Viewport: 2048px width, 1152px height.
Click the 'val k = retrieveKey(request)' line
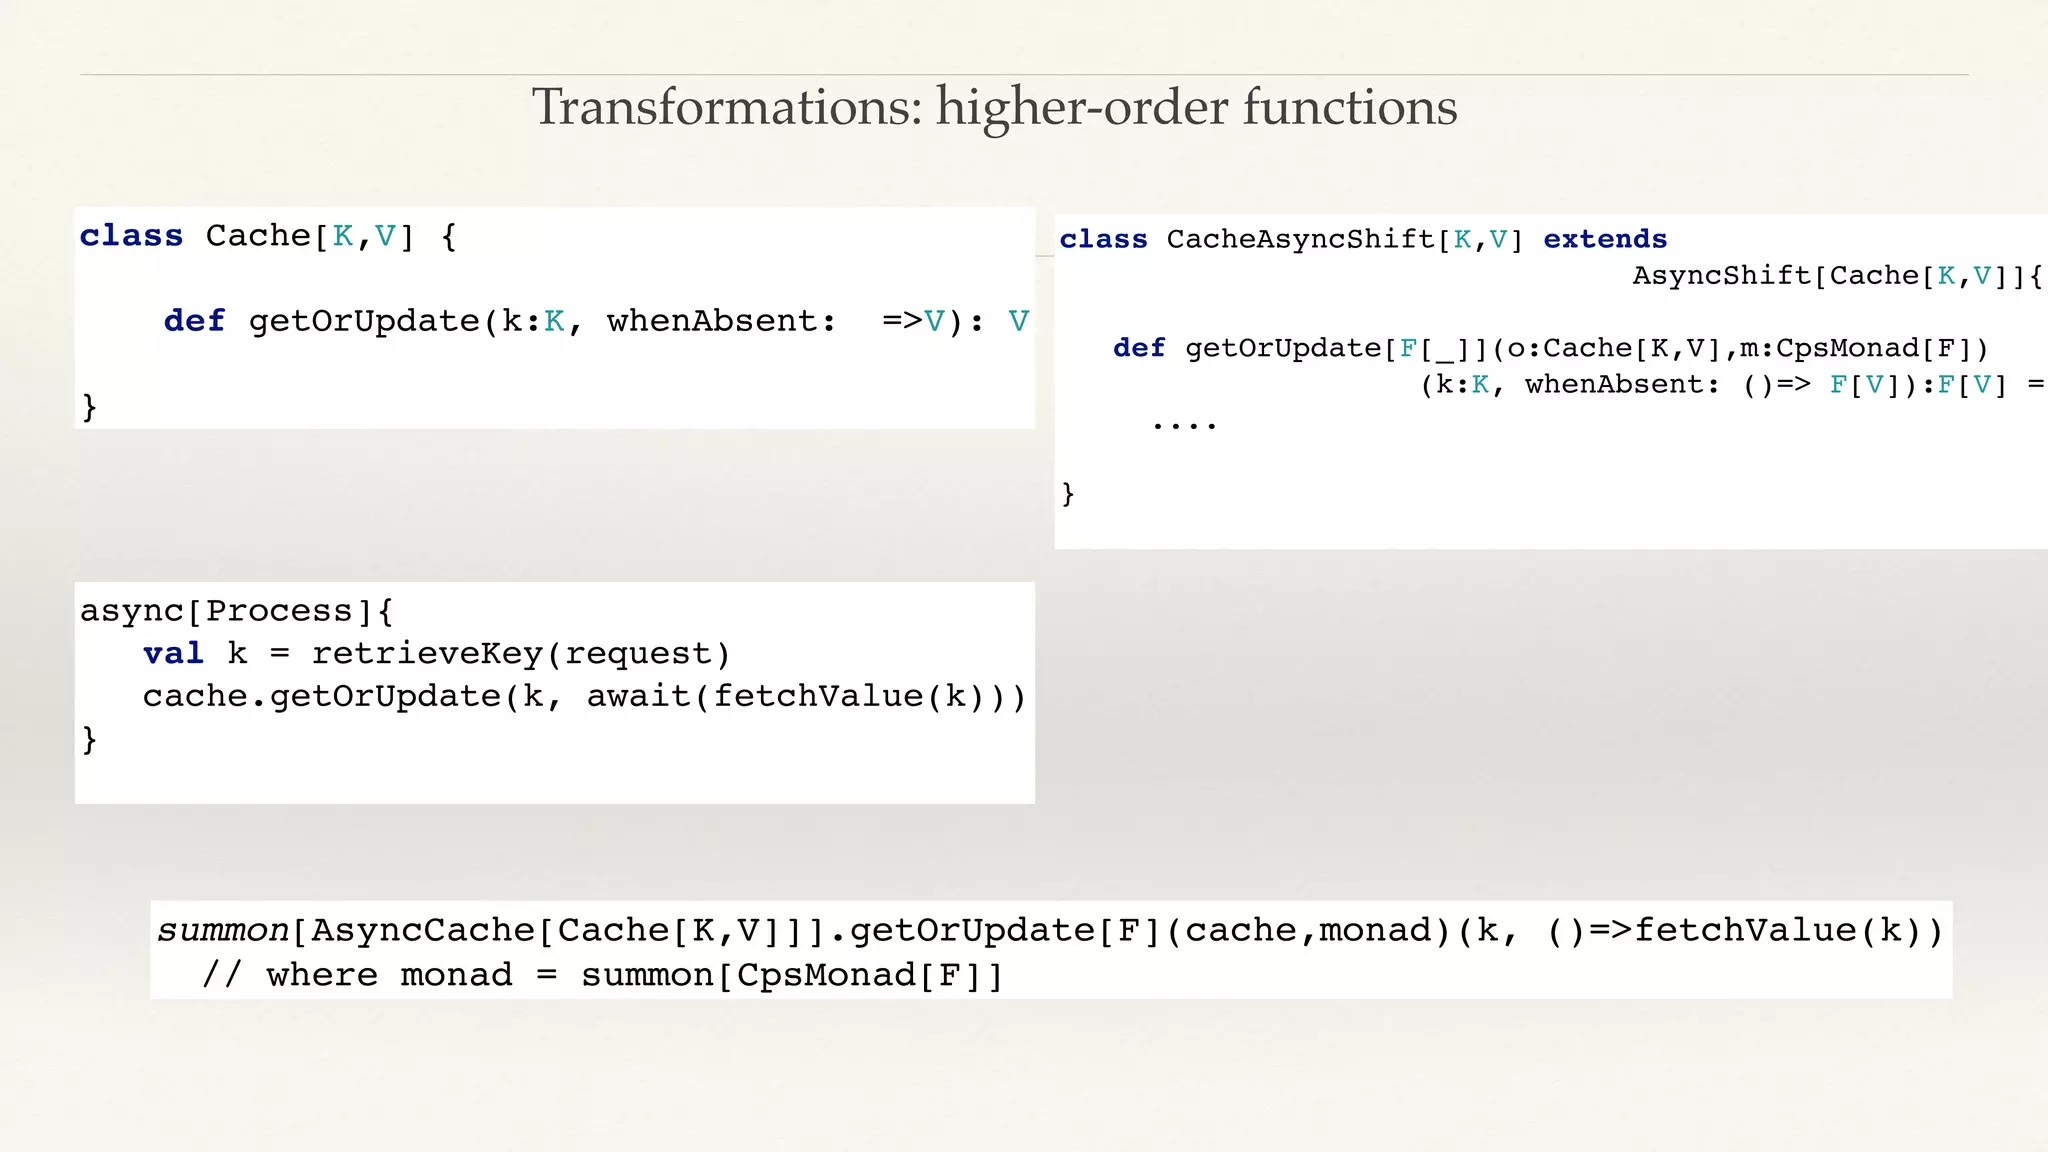tap(437, 654)
